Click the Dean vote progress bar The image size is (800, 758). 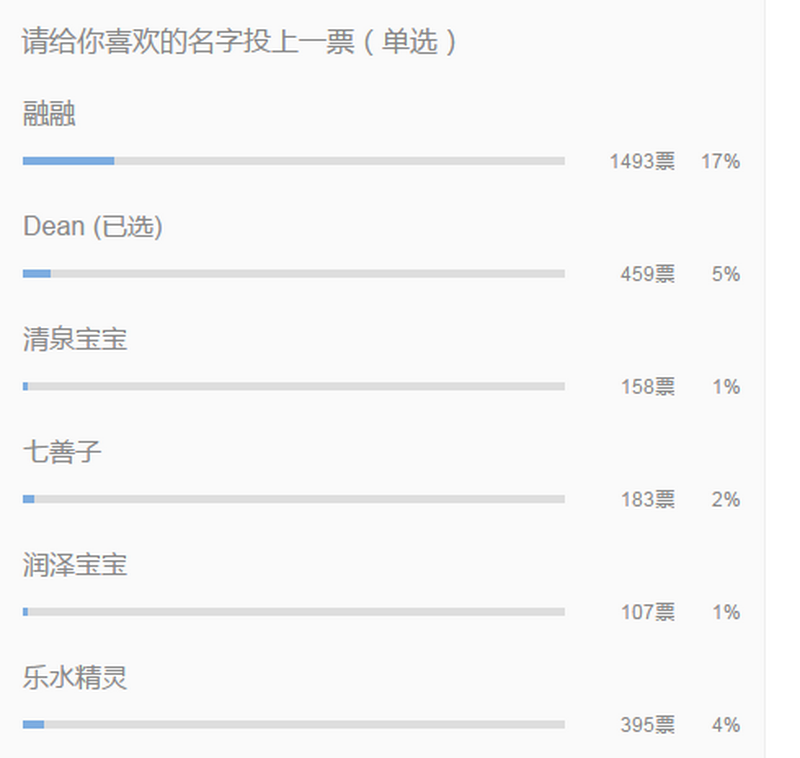[293, 274]
